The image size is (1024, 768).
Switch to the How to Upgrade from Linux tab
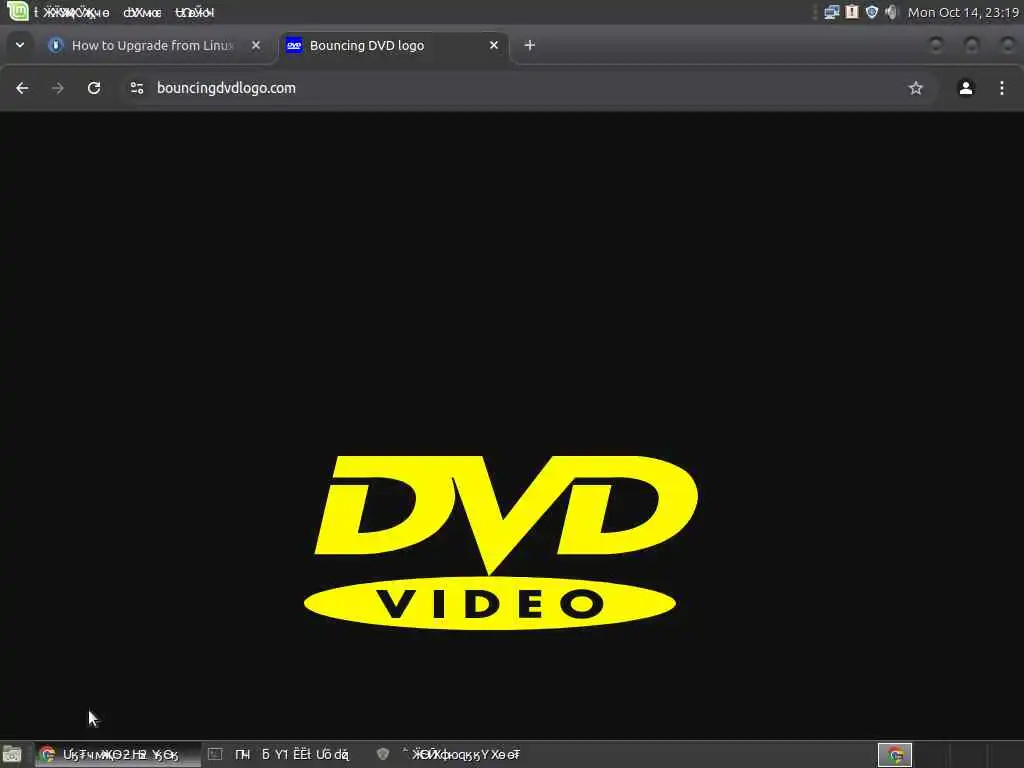coord(153,46)
